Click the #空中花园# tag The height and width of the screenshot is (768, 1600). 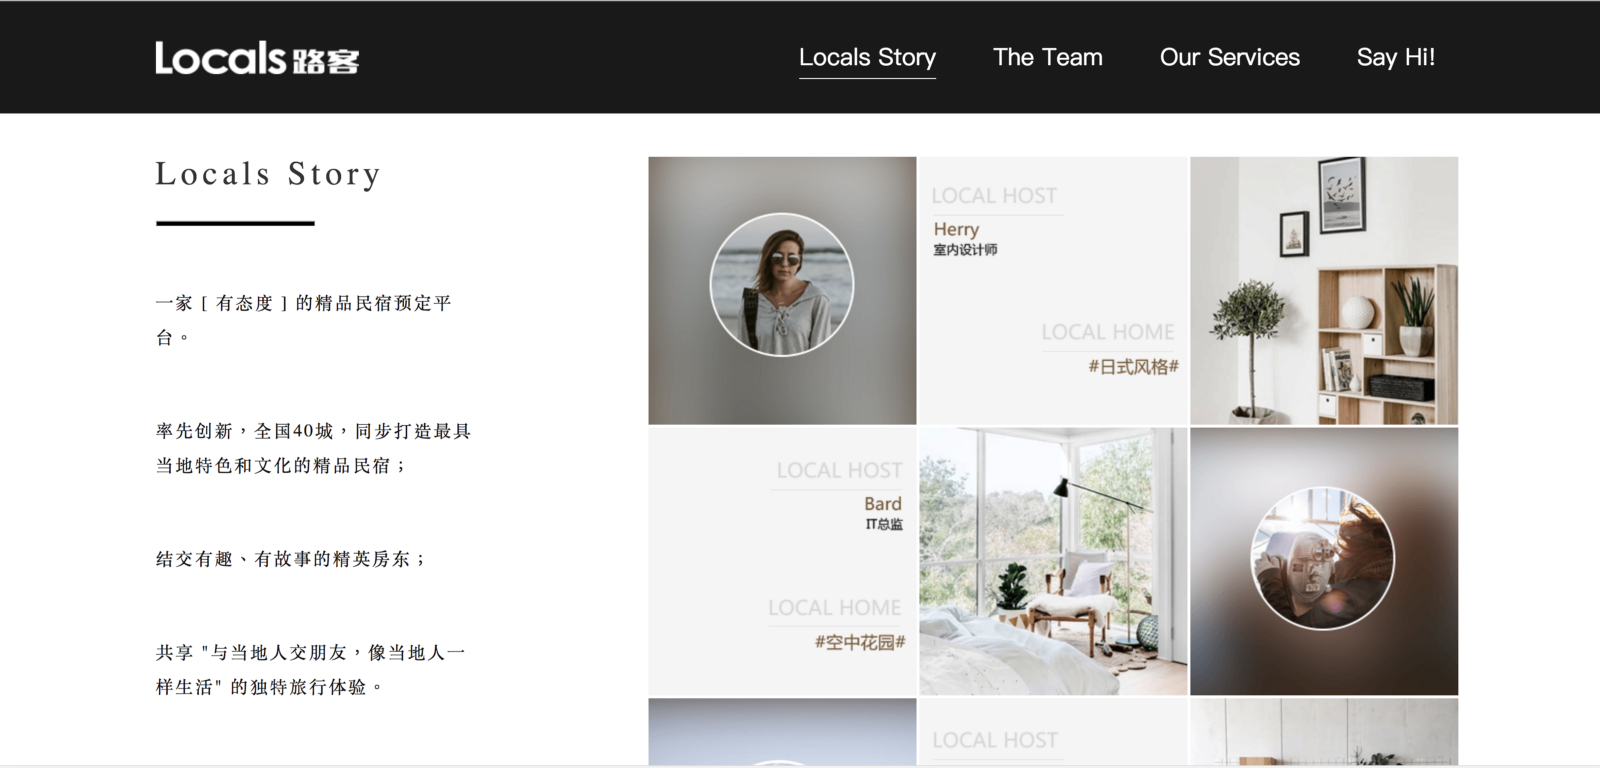click(x=859, y=642)
